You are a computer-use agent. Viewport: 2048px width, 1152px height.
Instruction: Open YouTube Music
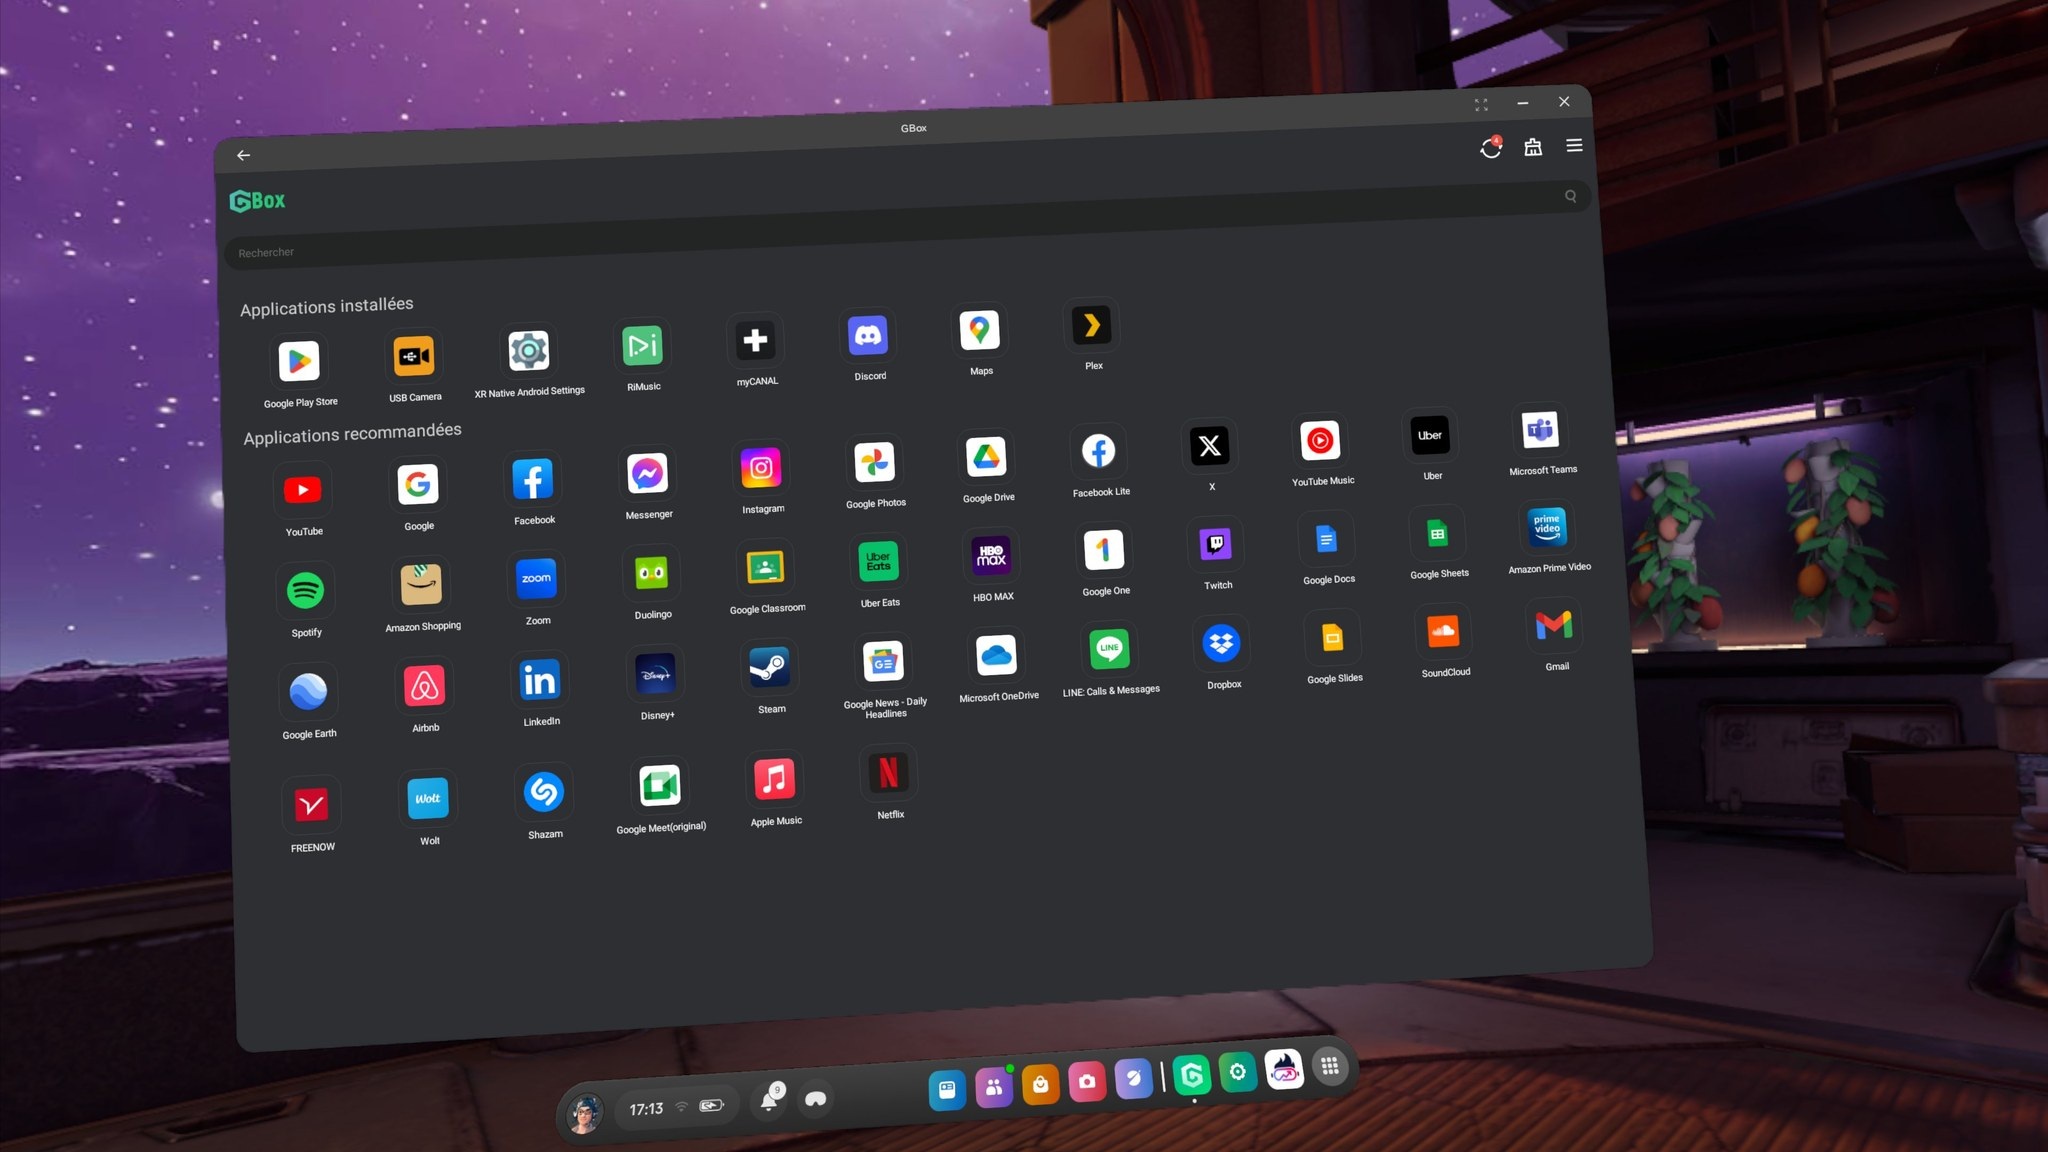point(1320,440)
